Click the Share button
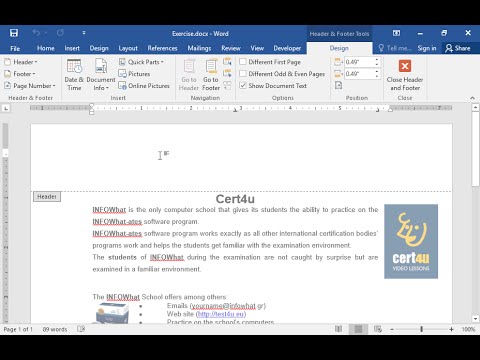The height and width of the screenshot is (360, 480). (x=458, y=48)
